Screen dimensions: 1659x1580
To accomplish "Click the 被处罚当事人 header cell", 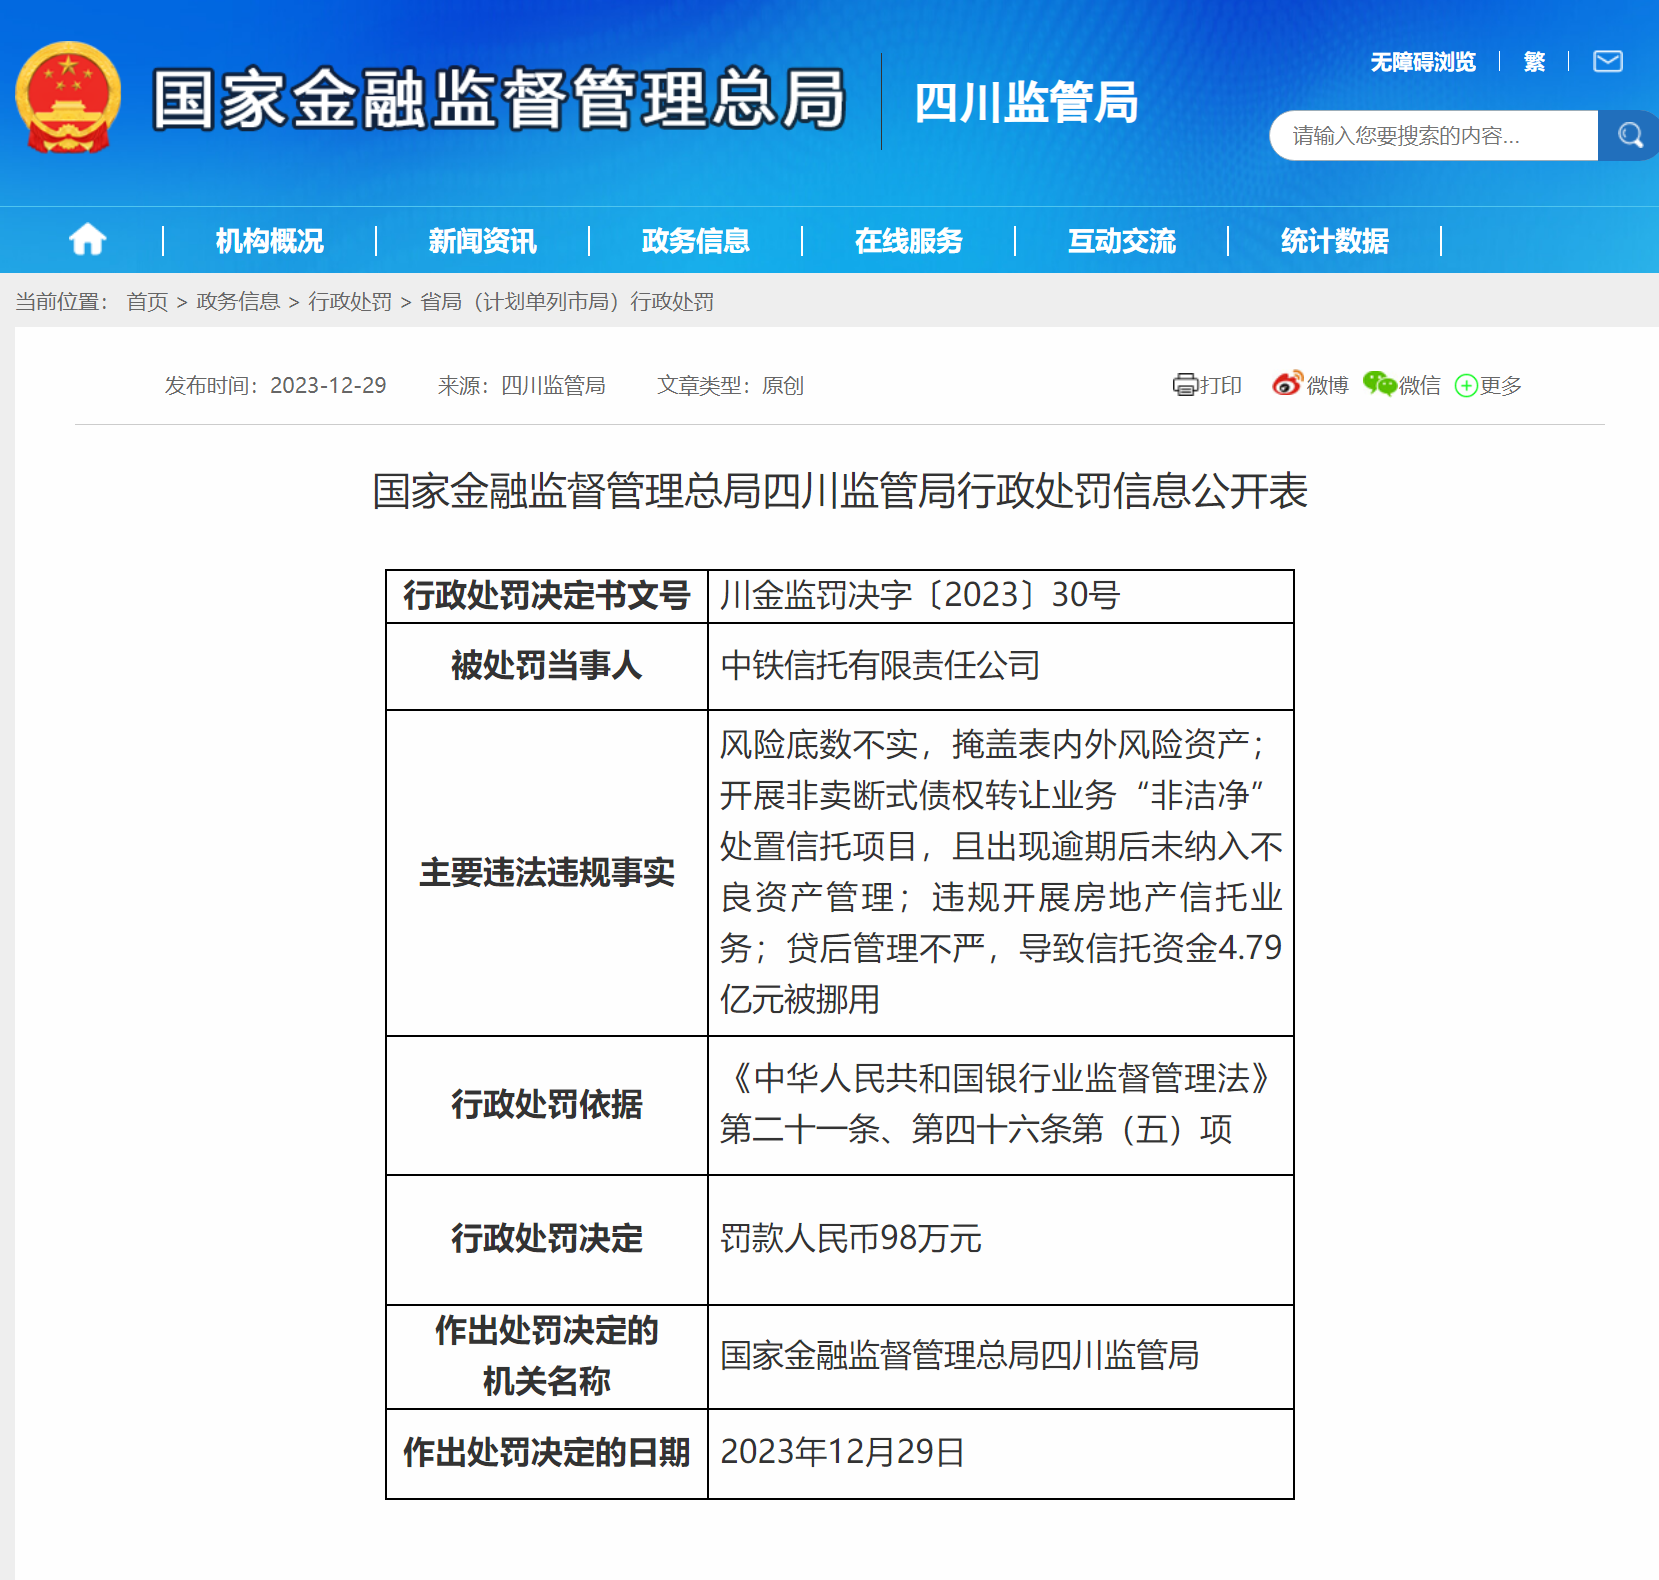I will coord(547,666).
